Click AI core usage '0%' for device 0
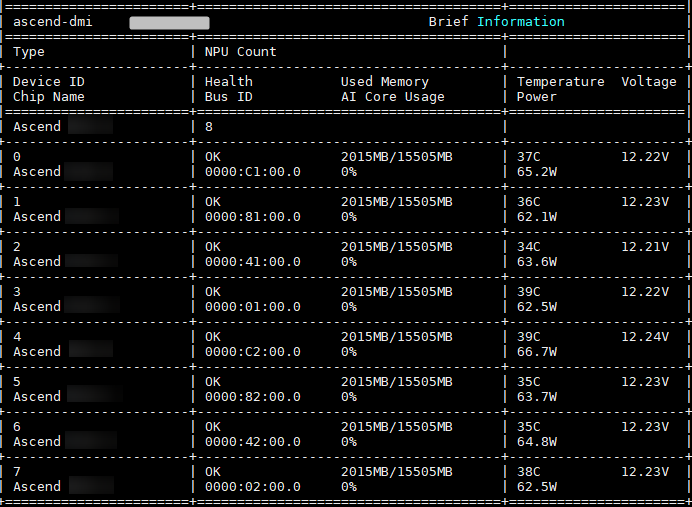Viewport: 692px width, 507px height. pos(349,172)
